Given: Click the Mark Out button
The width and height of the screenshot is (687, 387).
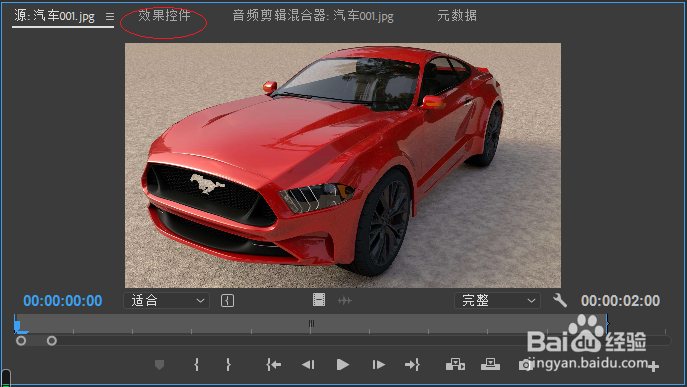Looking at the screenshot, I should (x=228, y=365).
